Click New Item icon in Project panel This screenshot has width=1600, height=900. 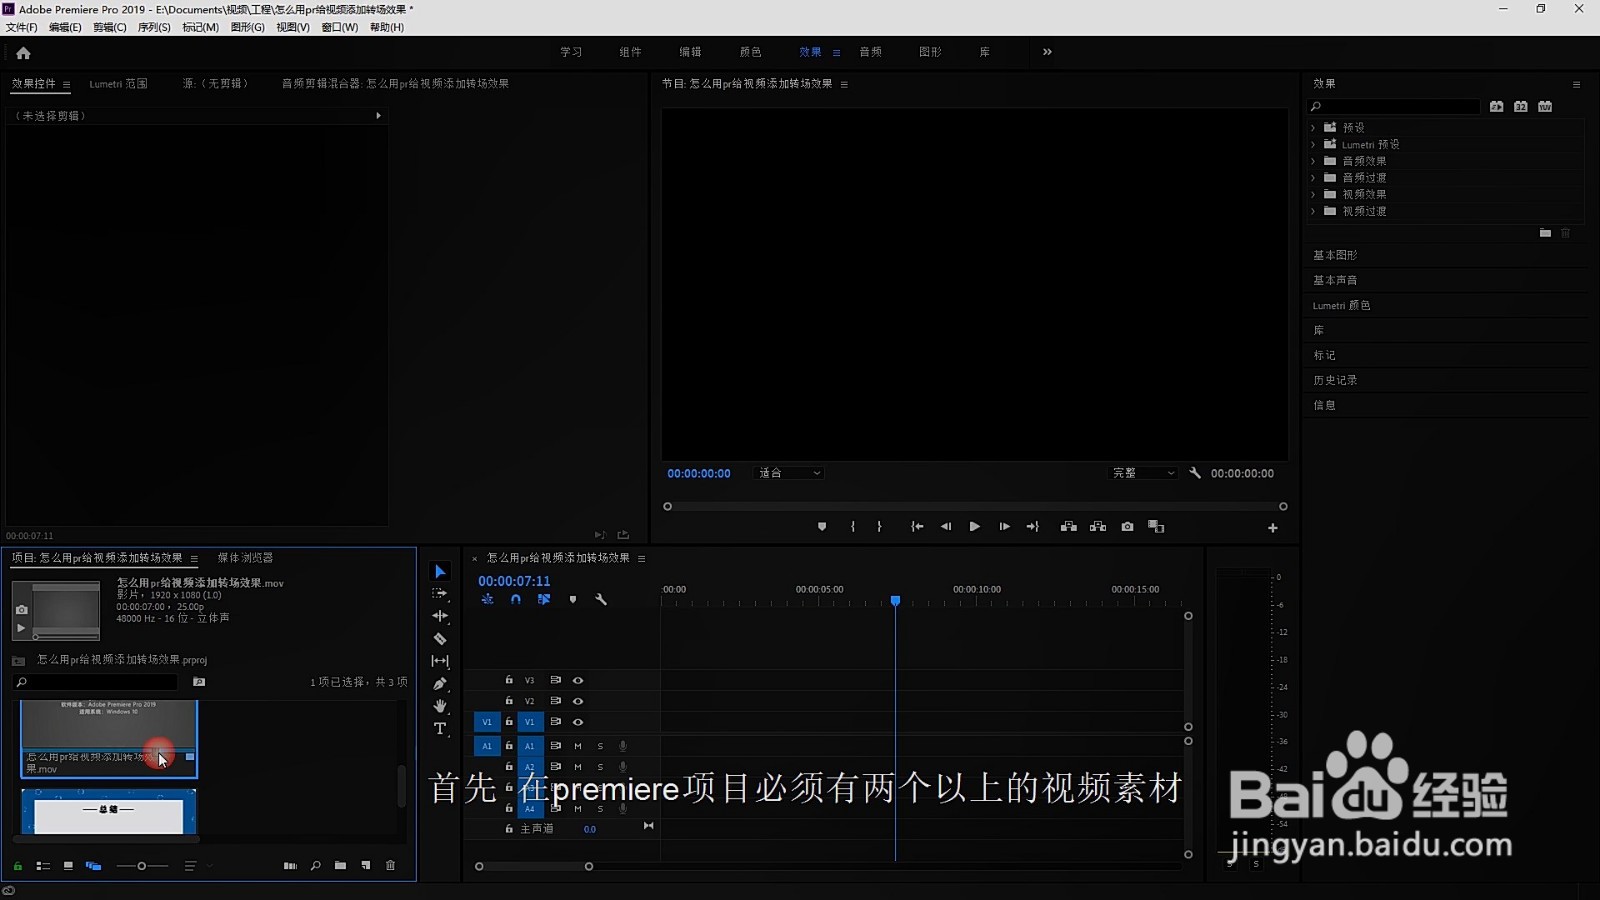click(x=366, y=866)
